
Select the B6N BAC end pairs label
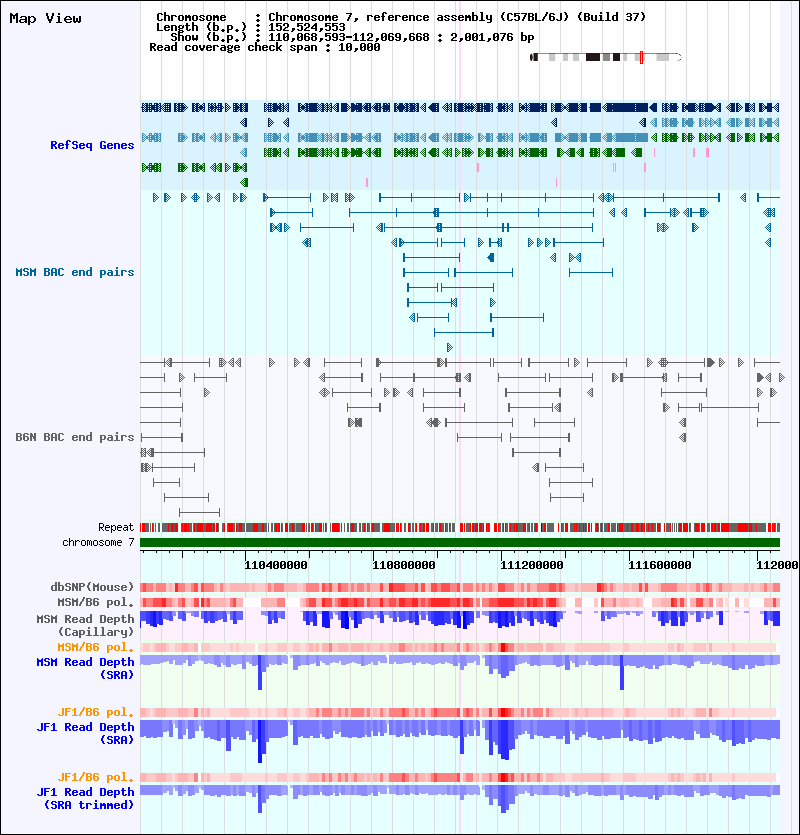tap(75, 437)
